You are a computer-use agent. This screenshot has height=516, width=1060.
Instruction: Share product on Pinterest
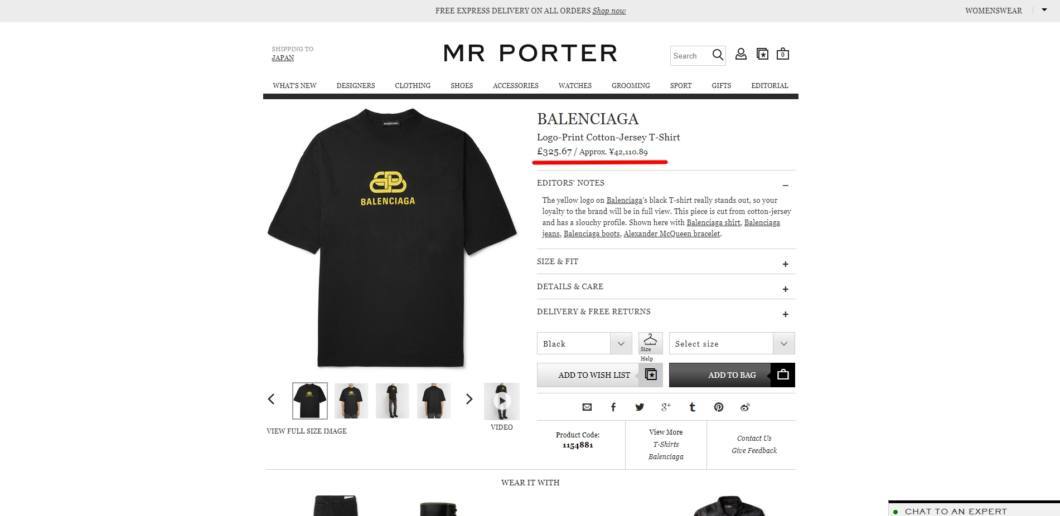coord(719,407)
